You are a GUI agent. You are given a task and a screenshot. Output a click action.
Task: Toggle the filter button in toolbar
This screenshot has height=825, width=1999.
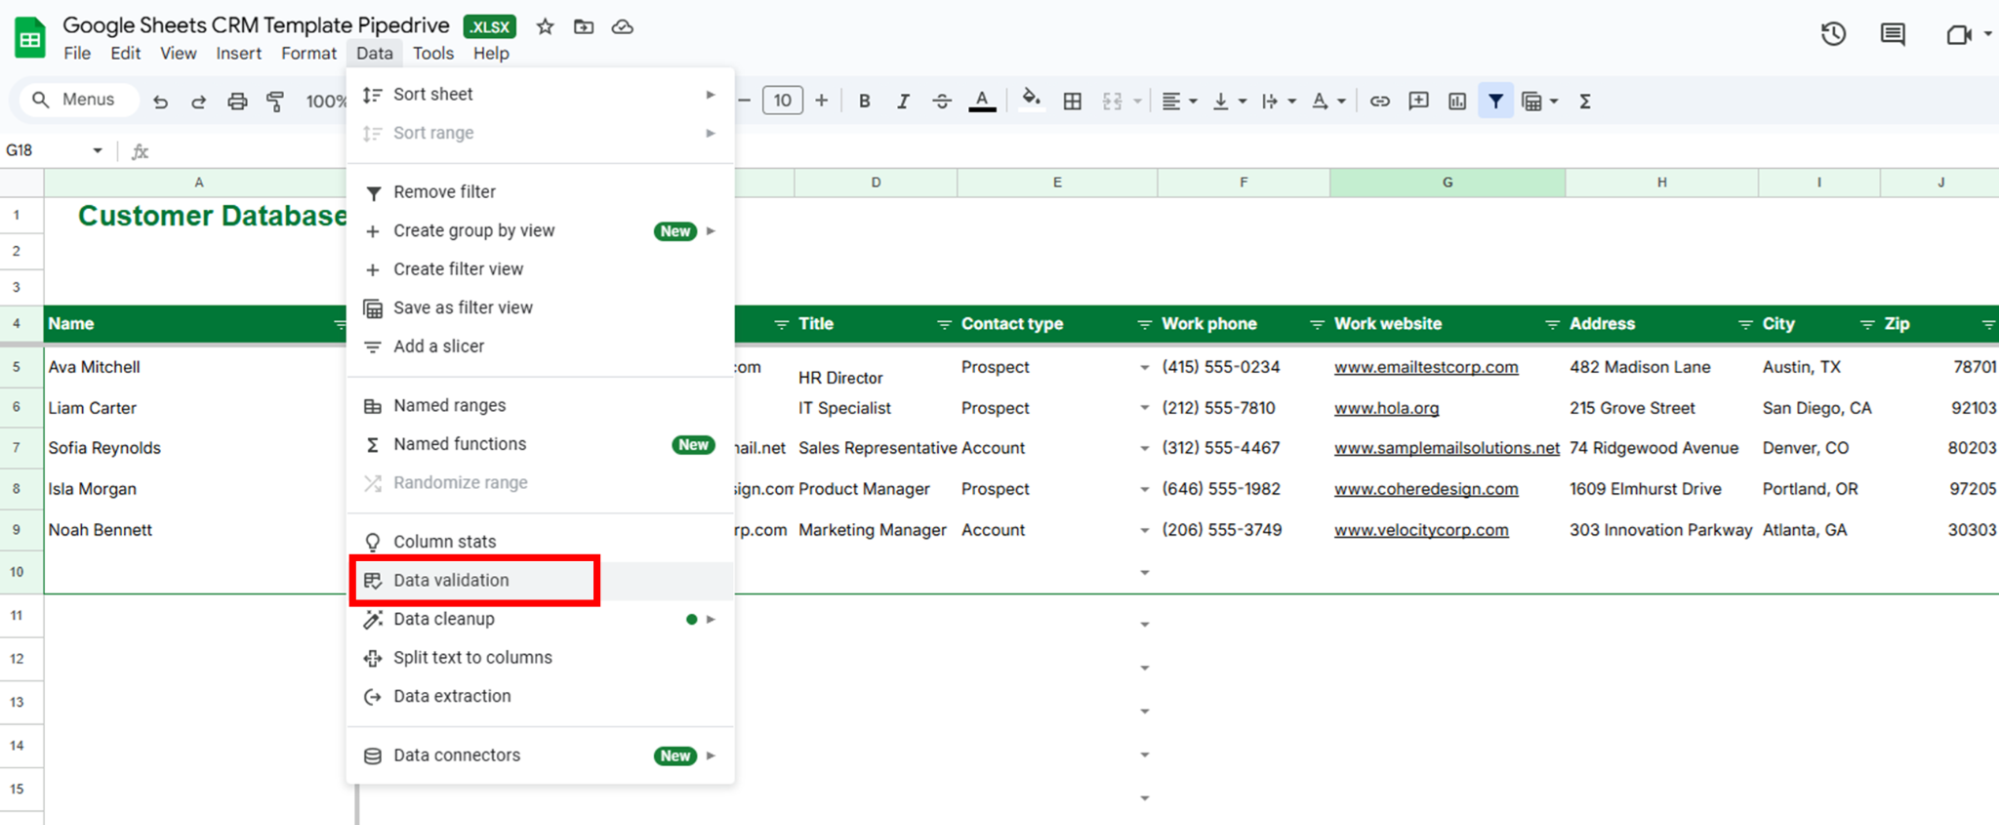tap(1495, 101)
